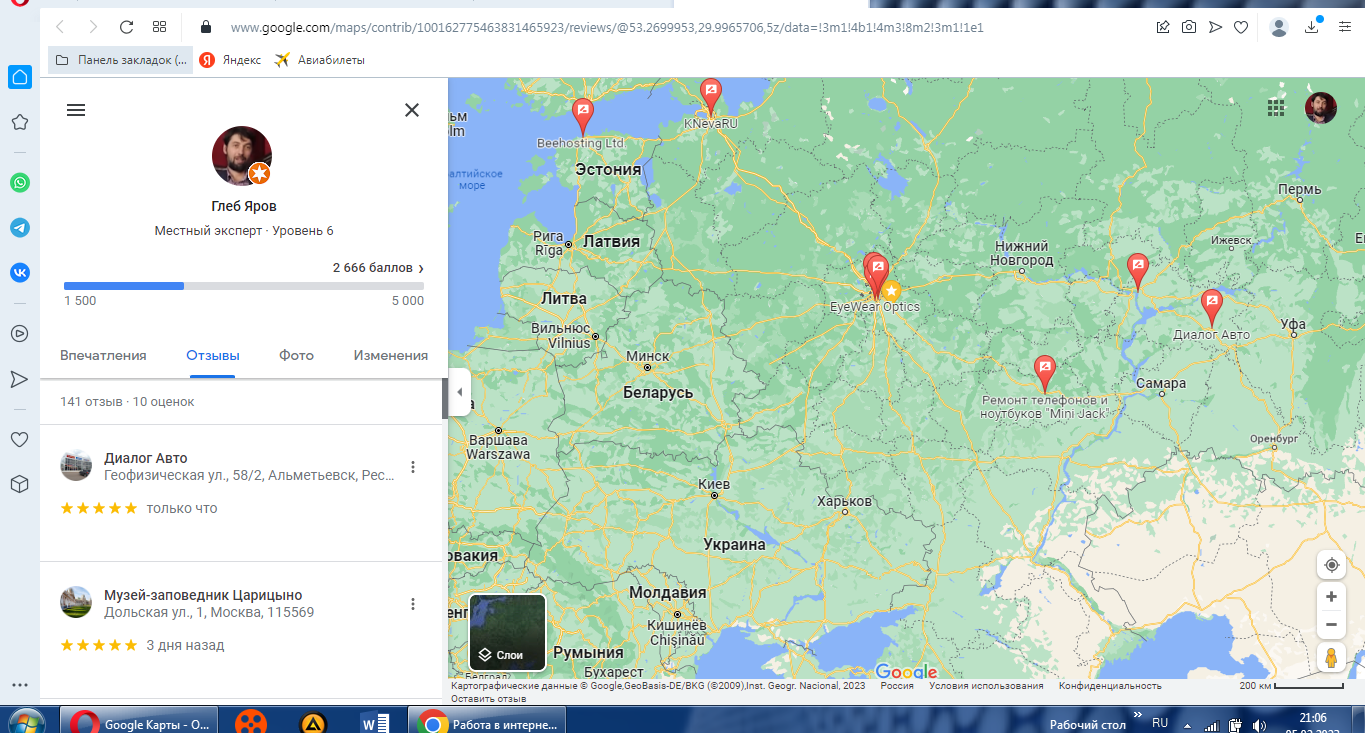Open the downloads panel
This screenshot has height=733, width=1365.
(x=1313, y=27)
